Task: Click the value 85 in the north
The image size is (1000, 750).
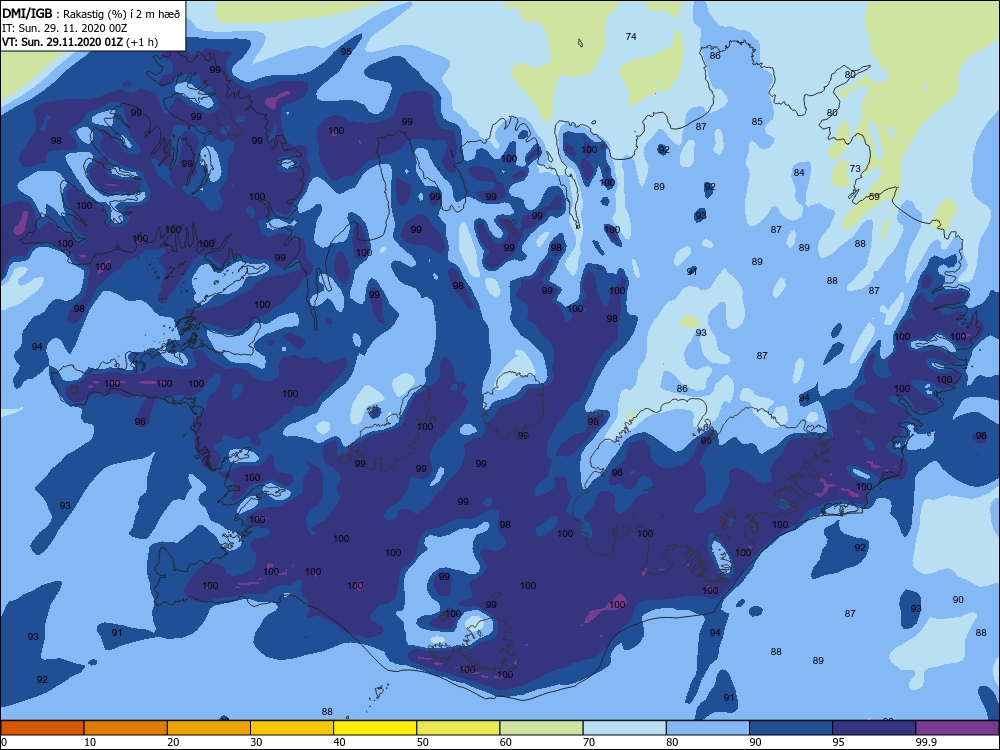Action: pos(757,122)
